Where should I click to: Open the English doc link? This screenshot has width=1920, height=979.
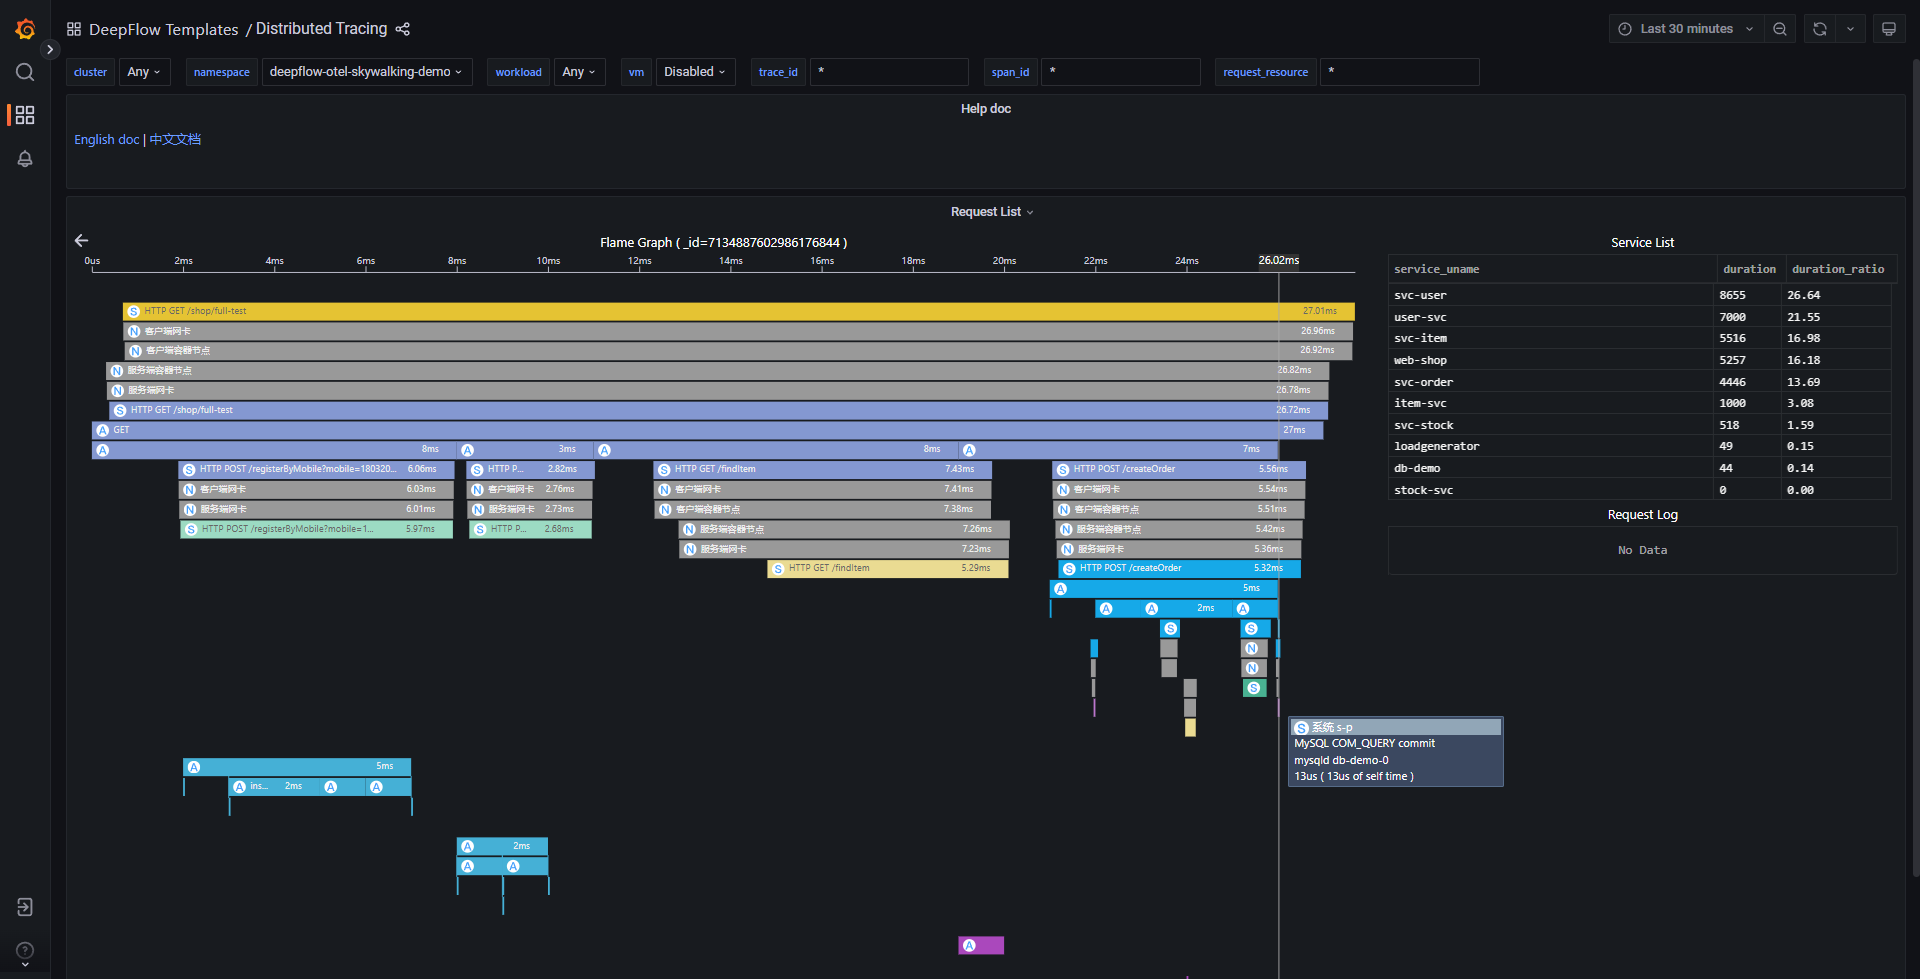(x=106, y=140)
